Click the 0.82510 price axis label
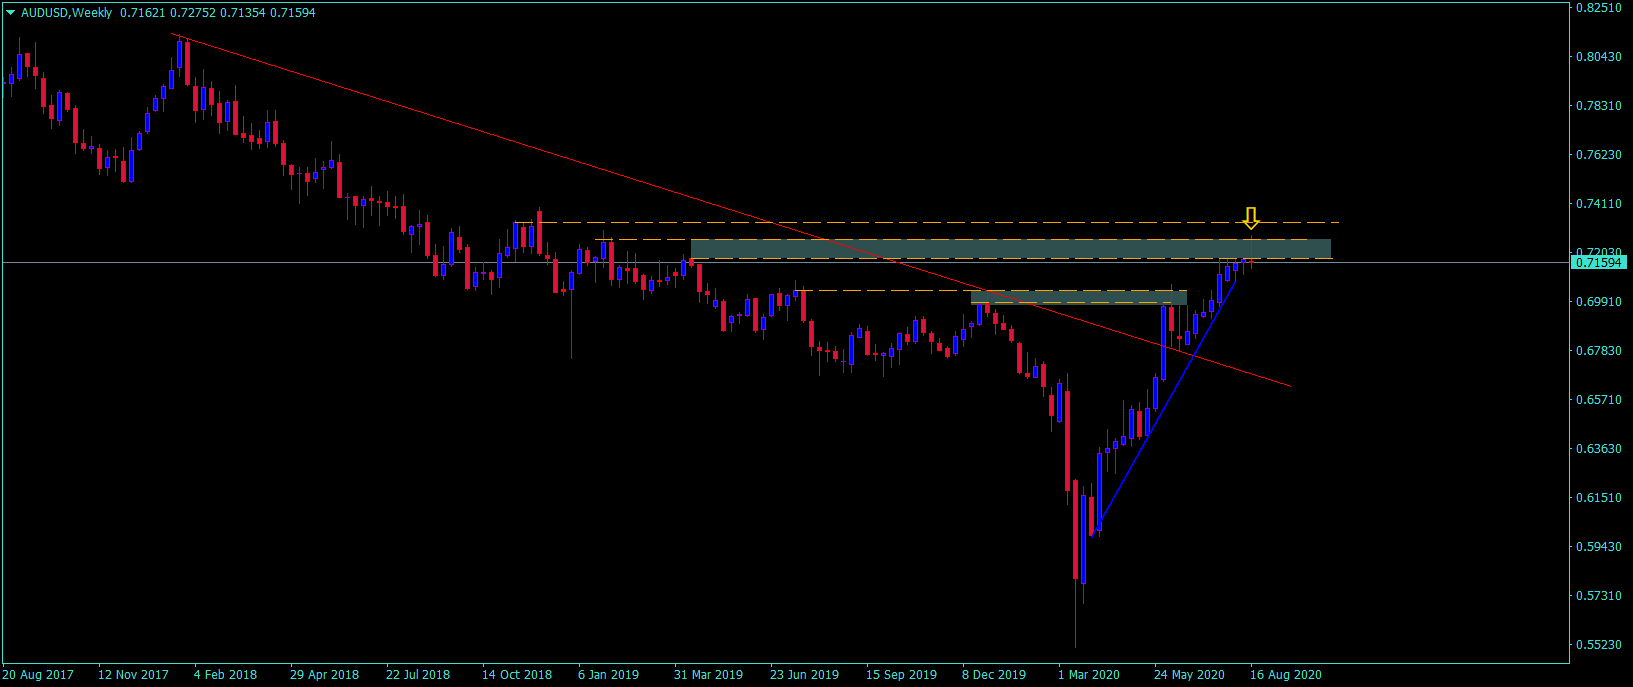The width and height of the screenshot is (1633, 687). pos(1598,8)
